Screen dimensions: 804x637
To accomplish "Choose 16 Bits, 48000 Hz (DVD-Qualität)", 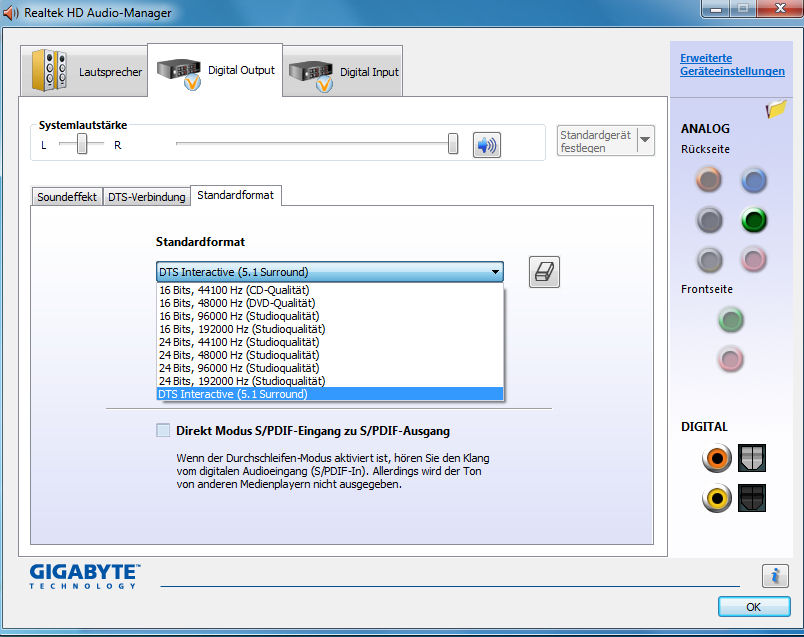I will pos(330,303).
